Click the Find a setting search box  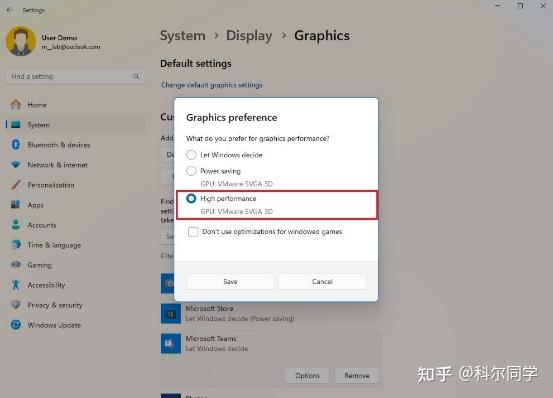[x=75, y=76]
